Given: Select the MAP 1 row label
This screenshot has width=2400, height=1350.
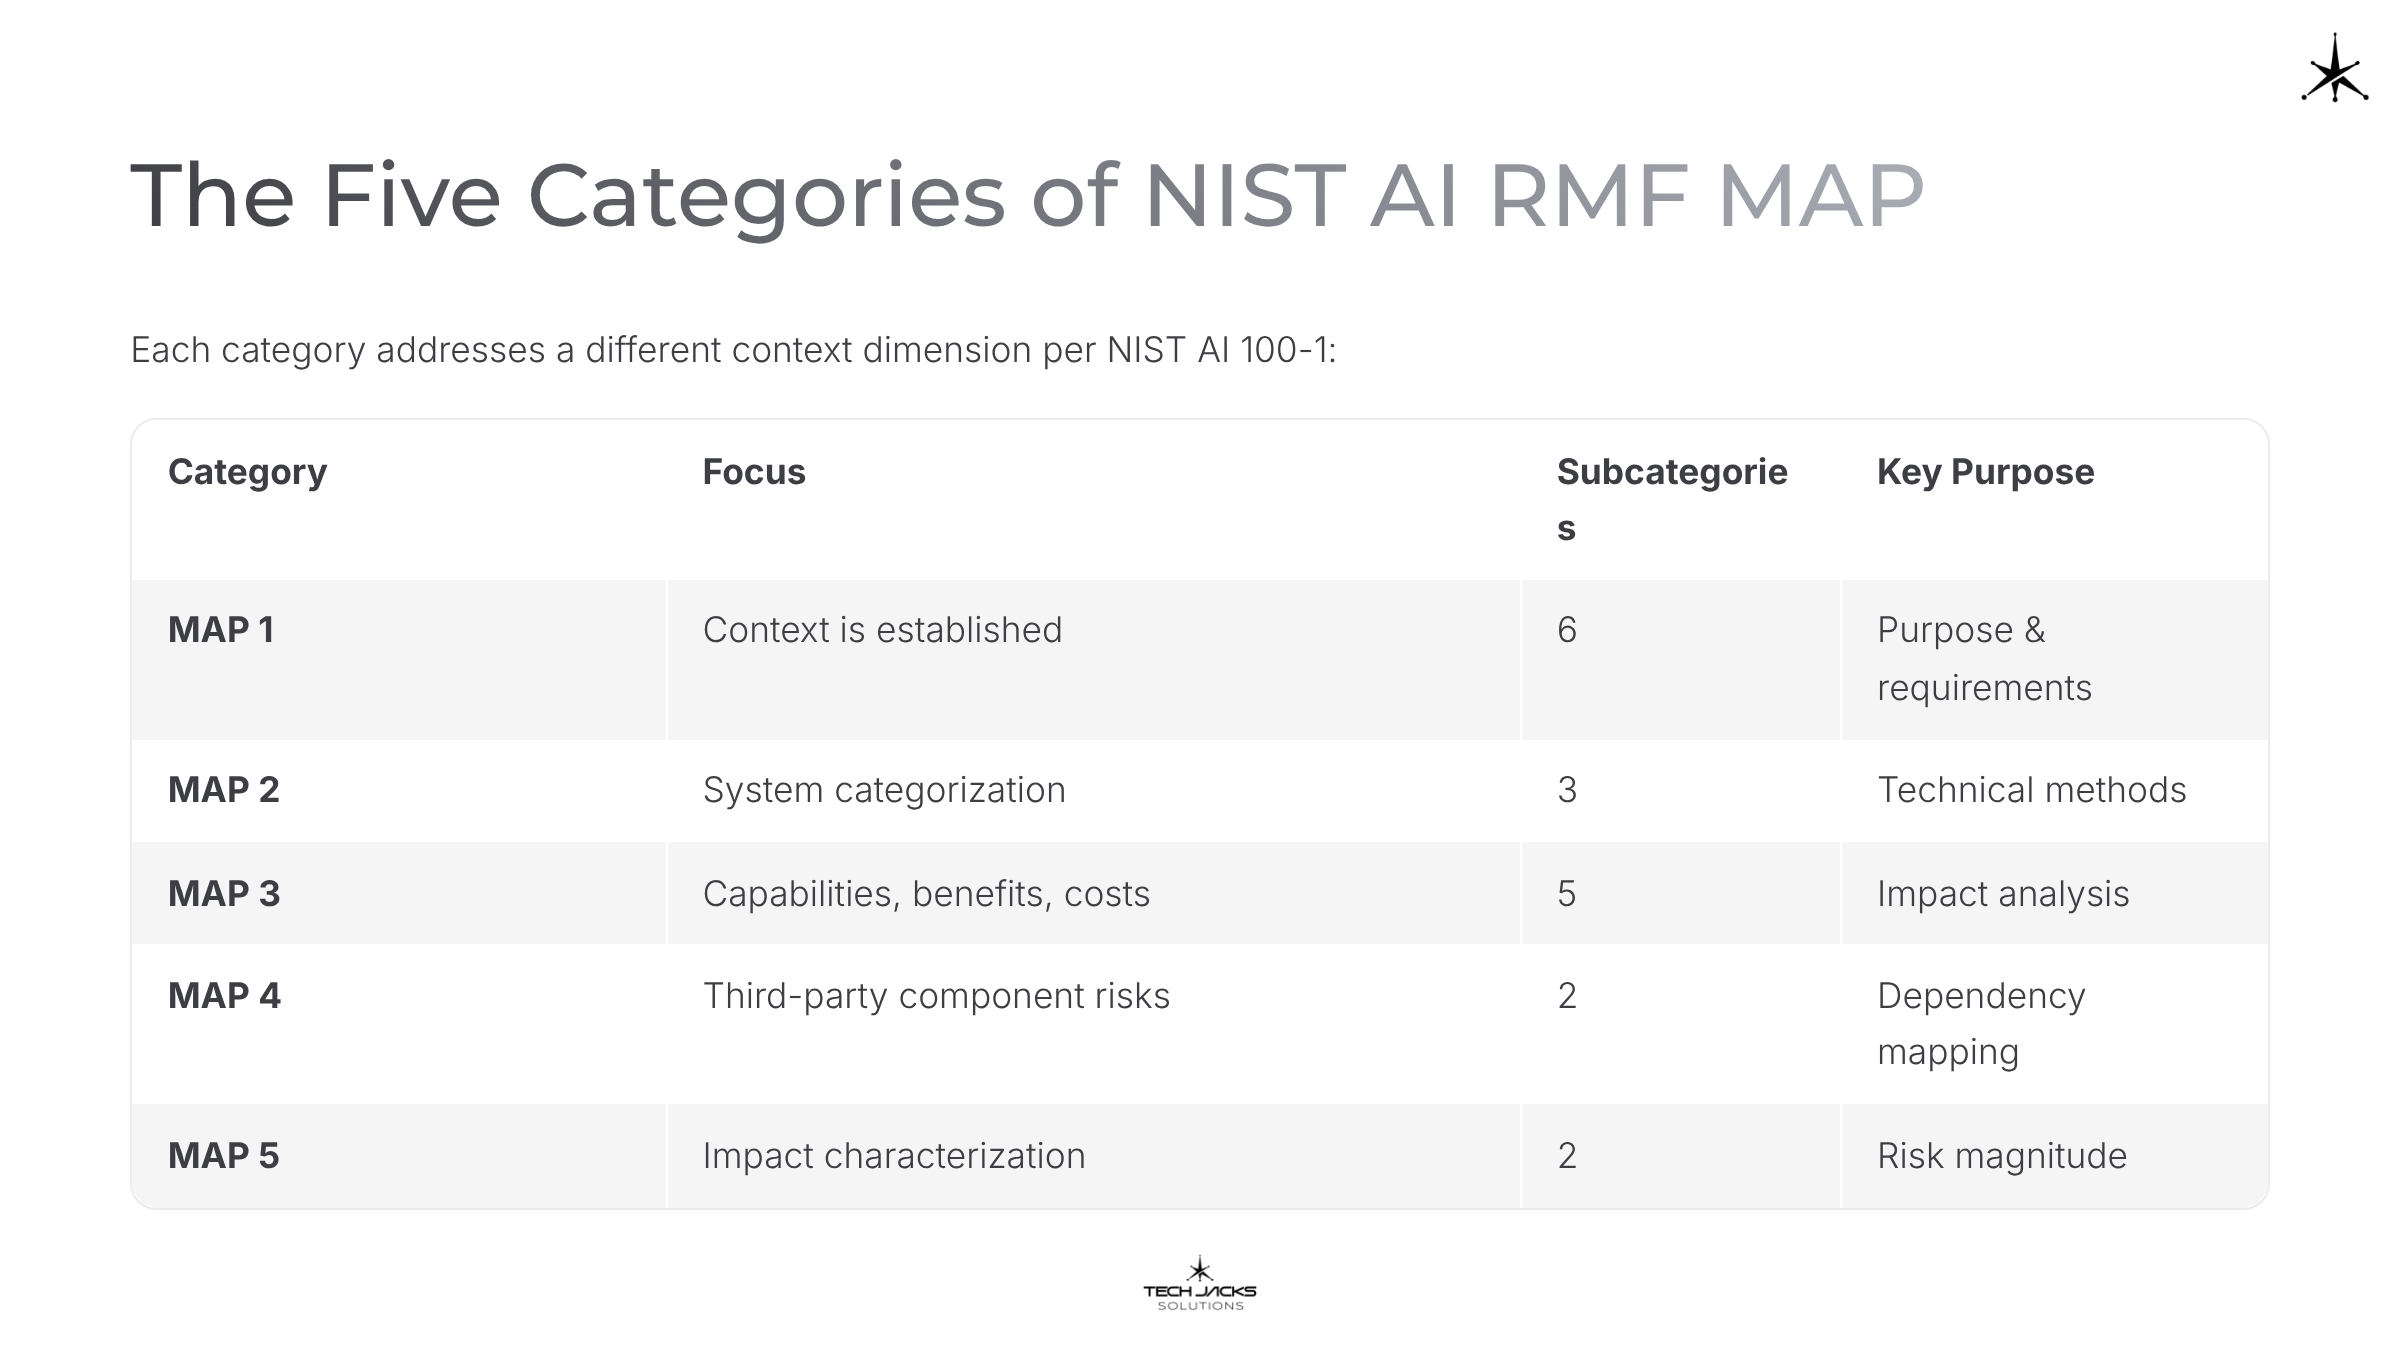Looking at the screenshot, I should (x=221, y=630).
